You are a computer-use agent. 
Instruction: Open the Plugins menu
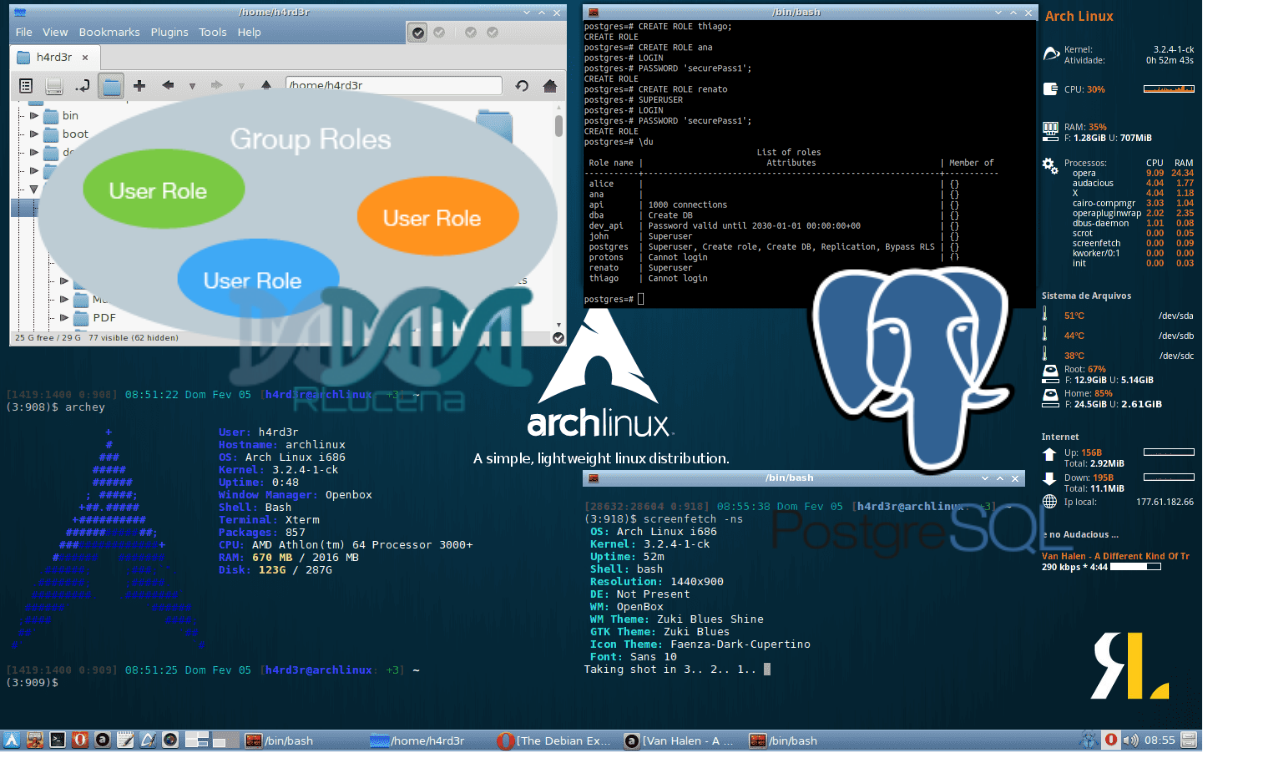(x=169, y=32)
